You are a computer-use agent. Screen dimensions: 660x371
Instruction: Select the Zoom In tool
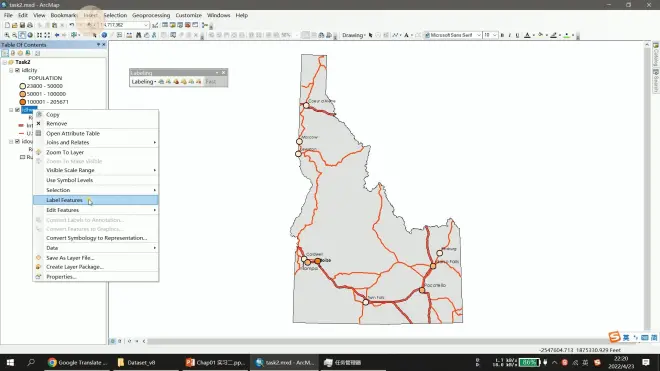[x=7, y=35]
